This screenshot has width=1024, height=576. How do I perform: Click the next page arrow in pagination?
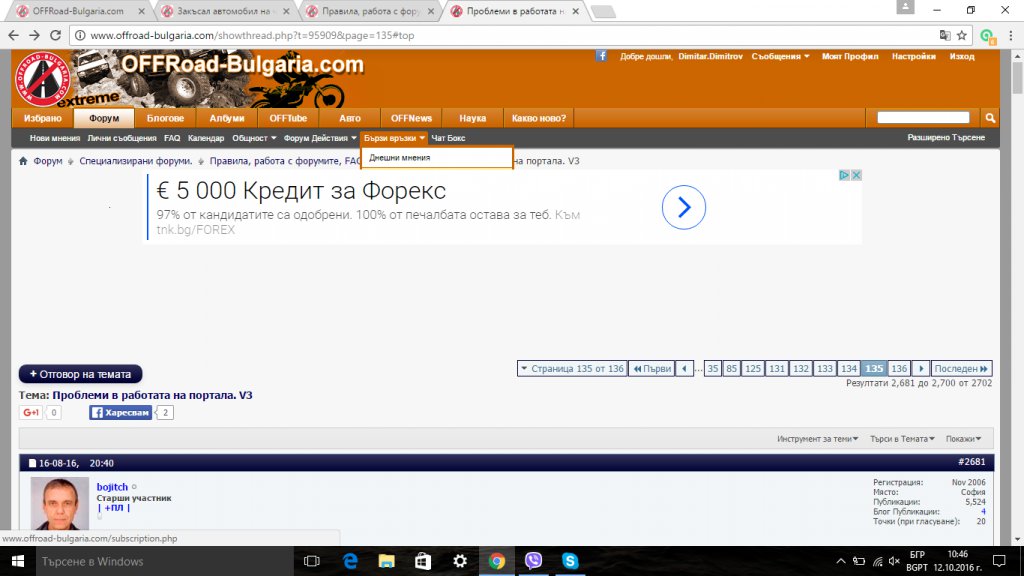pos(921,368)
